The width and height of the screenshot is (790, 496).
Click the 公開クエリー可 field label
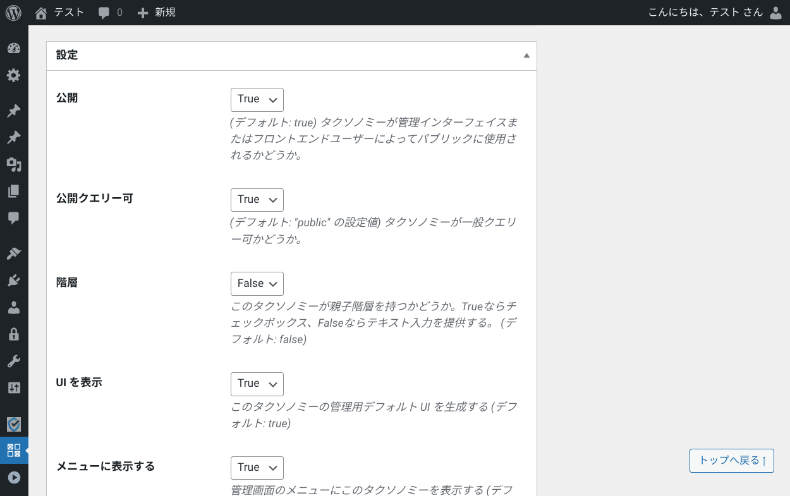point(95,199)
